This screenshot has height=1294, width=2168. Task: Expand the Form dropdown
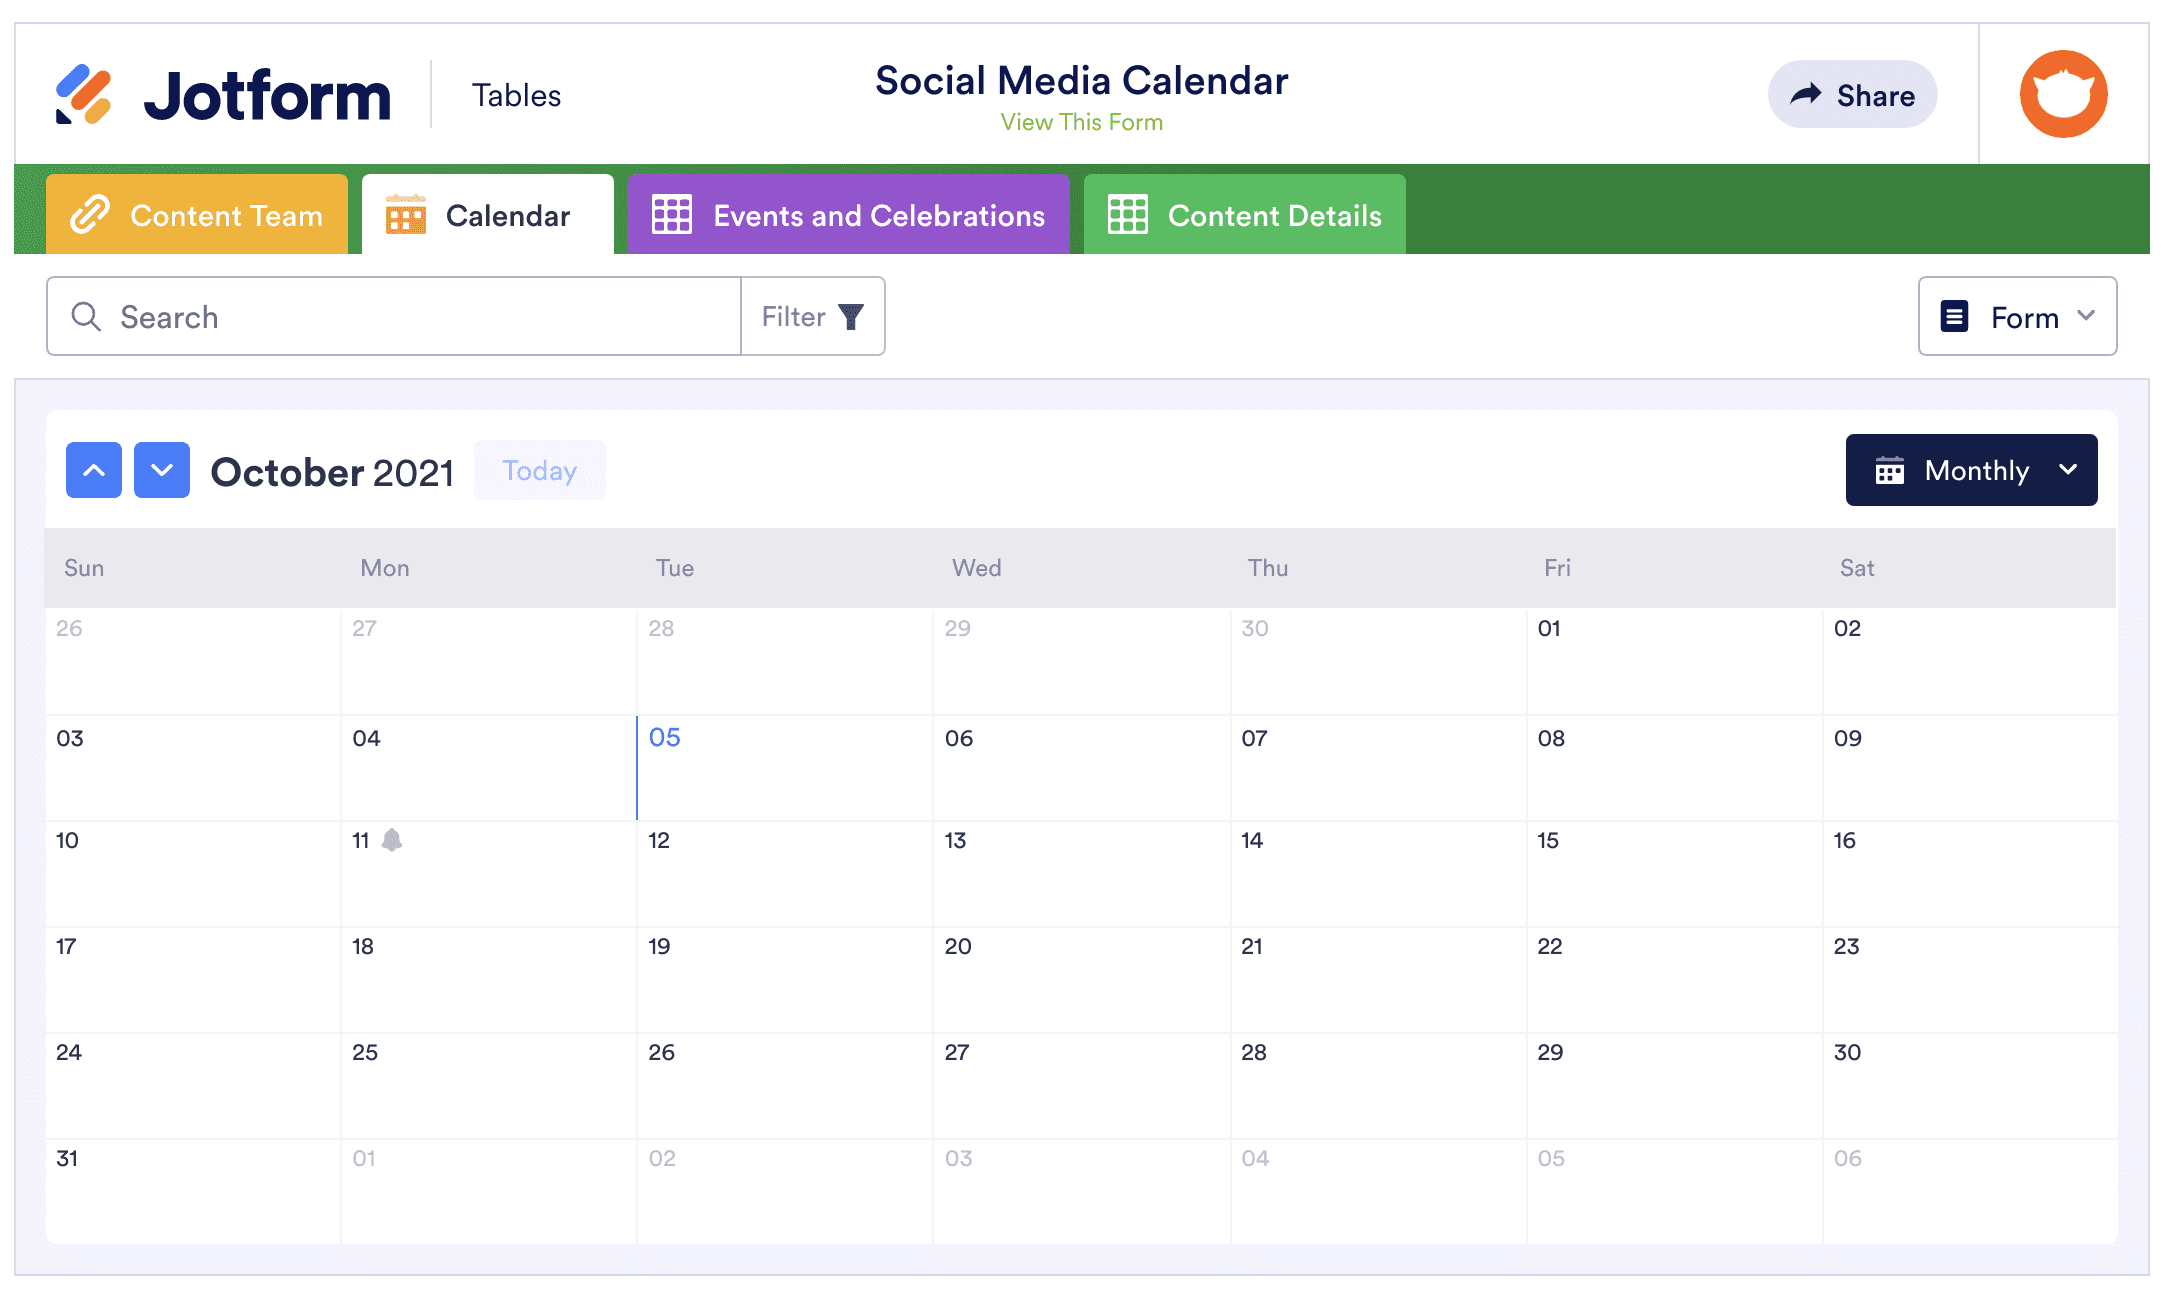[2017, 317]
